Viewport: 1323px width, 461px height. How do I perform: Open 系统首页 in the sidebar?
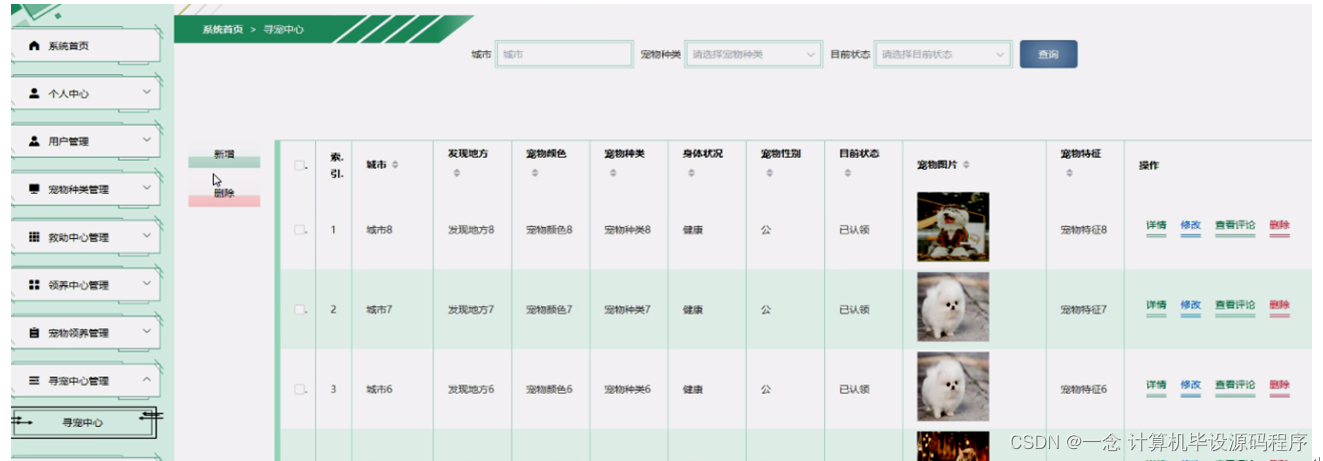[85, 46]
